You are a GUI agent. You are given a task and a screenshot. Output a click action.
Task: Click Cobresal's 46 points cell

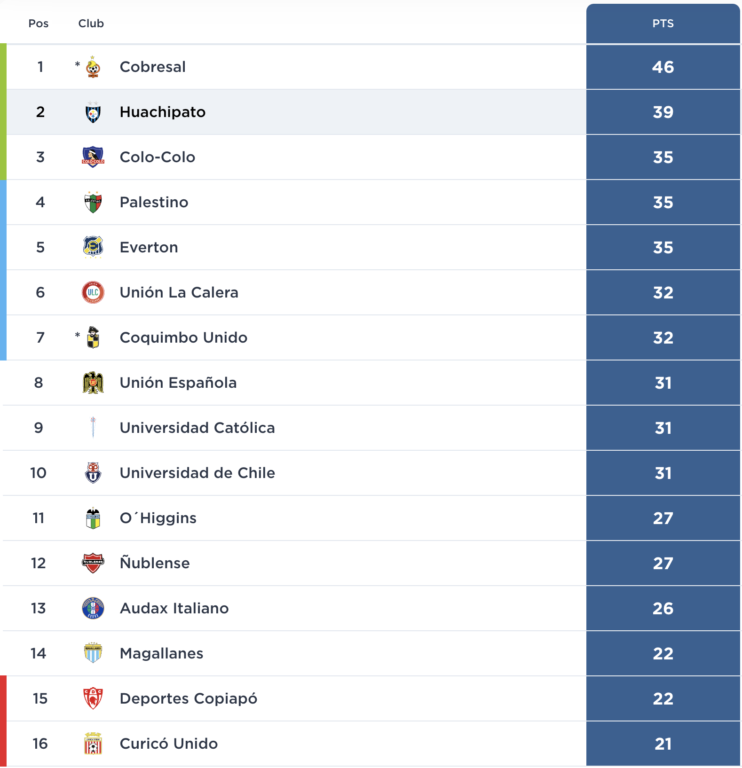pyautogui.click(x=663, y=67)
